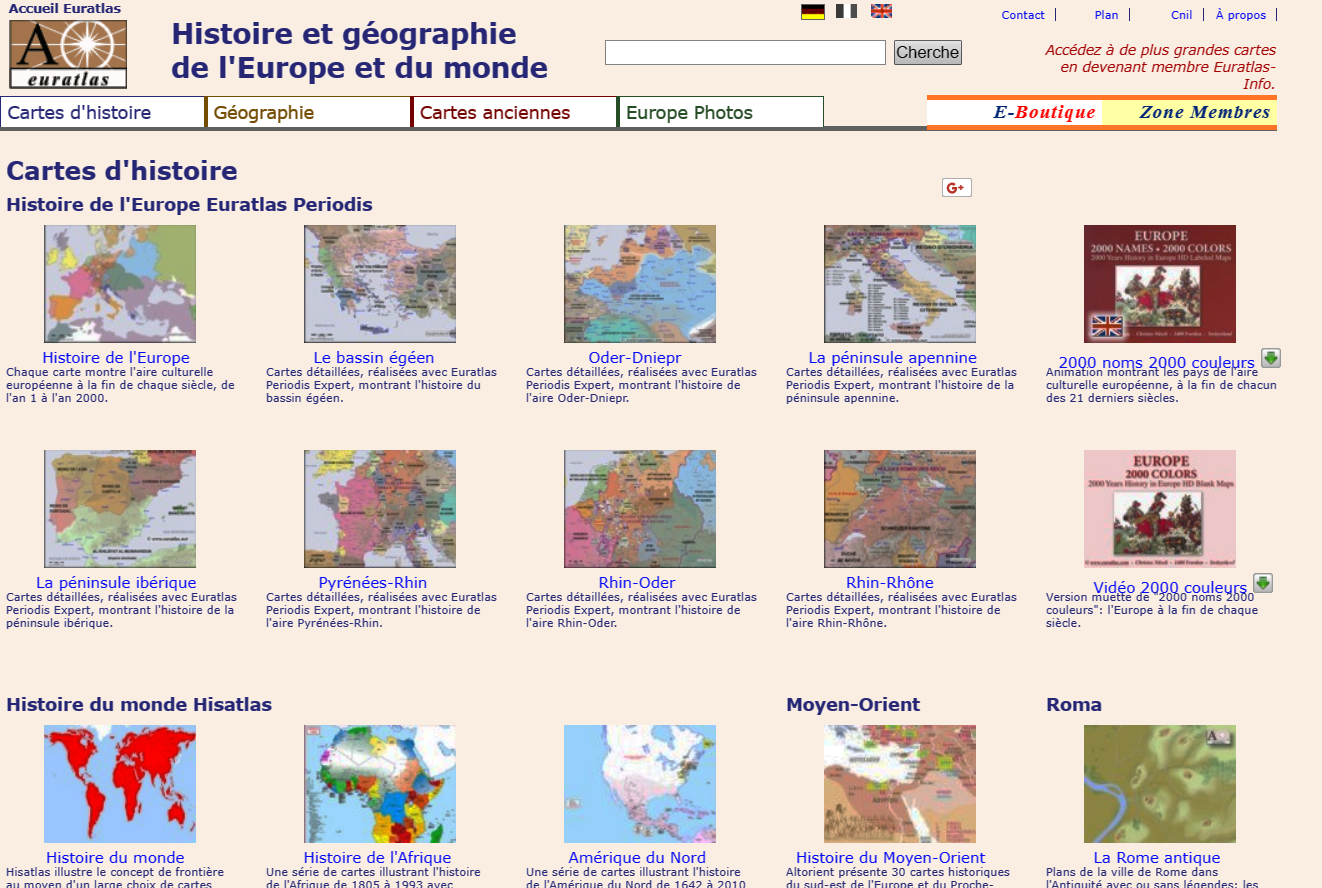Open the À propos link

click(1241, 15)
